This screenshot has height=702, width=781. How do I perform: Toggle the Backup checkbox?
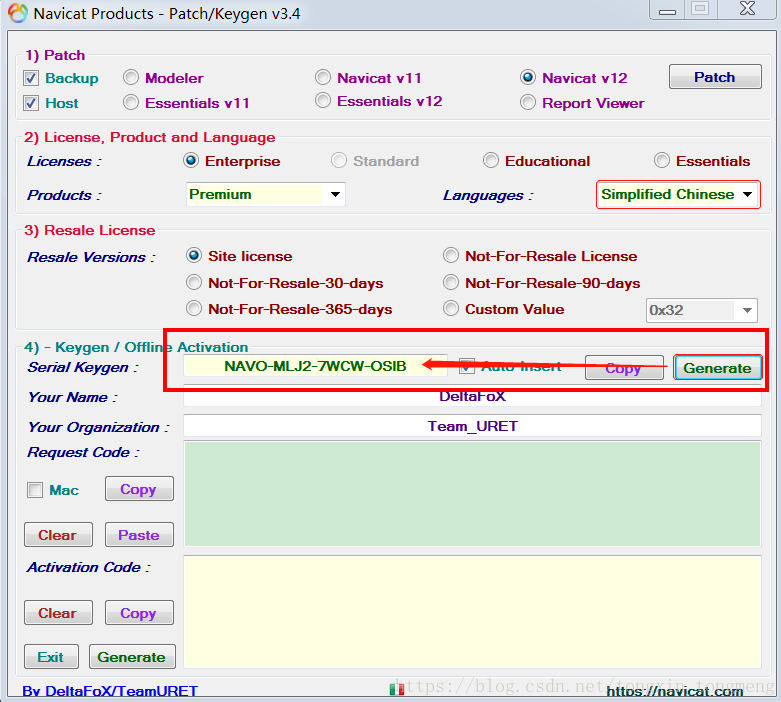click(31, 78)
